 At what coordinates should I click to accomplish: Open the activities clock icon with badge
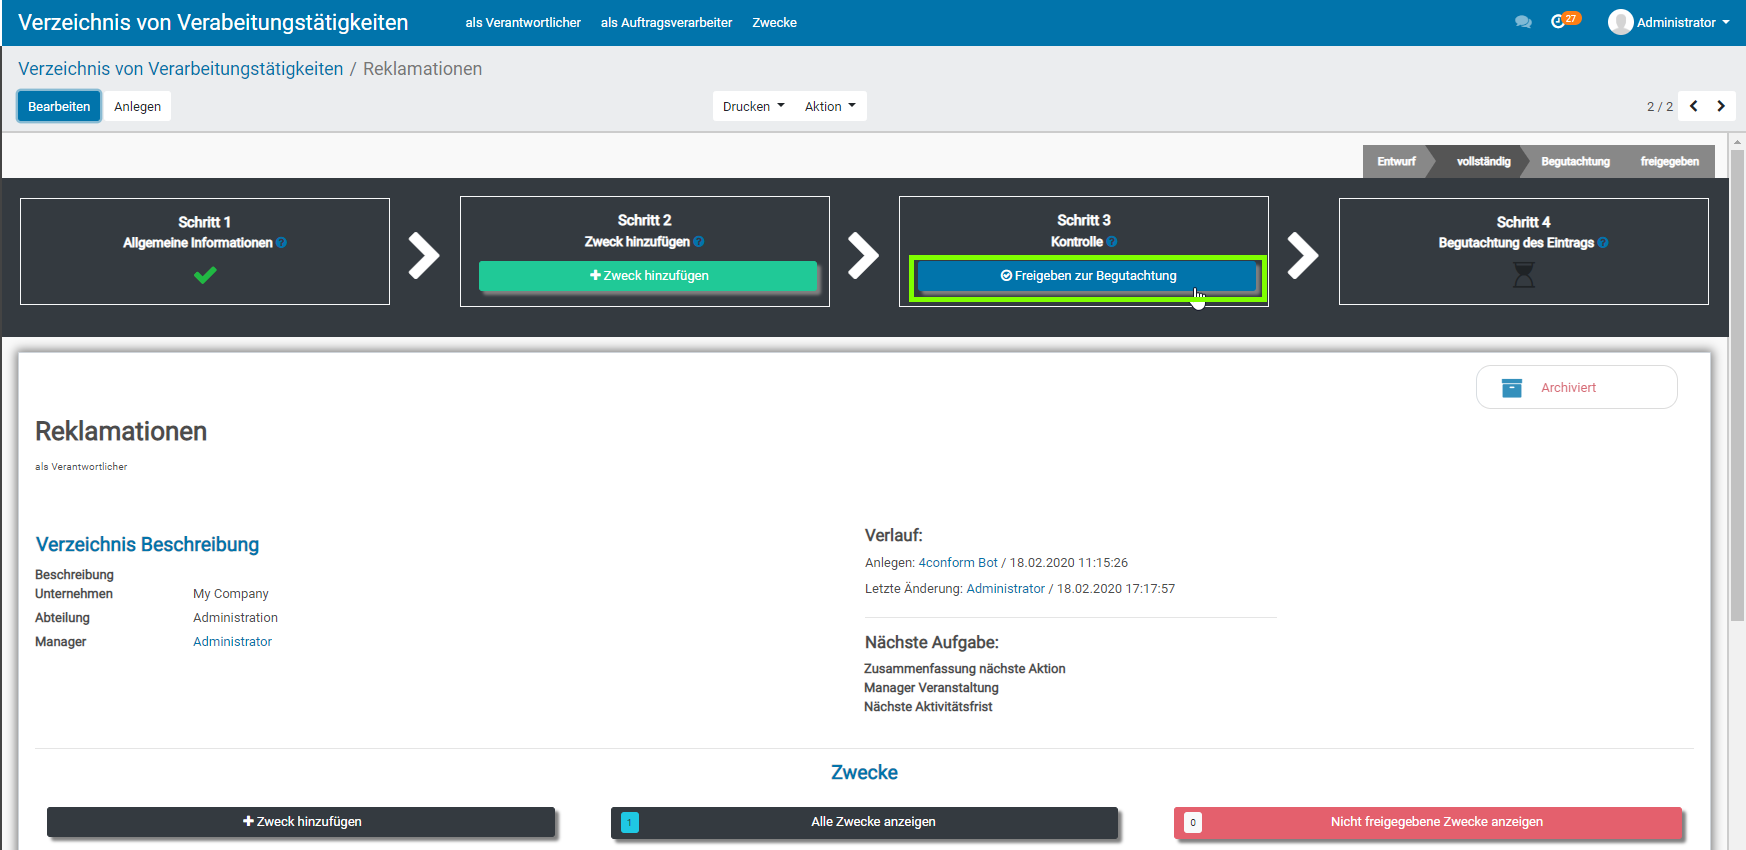coord(1559,22)
